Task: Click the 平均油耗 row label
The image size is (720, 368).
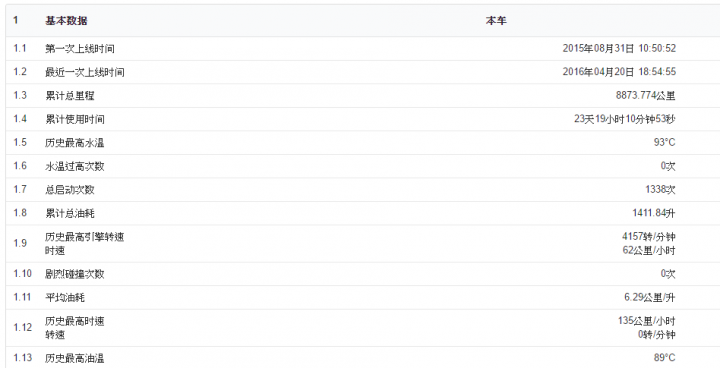Action: click(x=65, y=298)
